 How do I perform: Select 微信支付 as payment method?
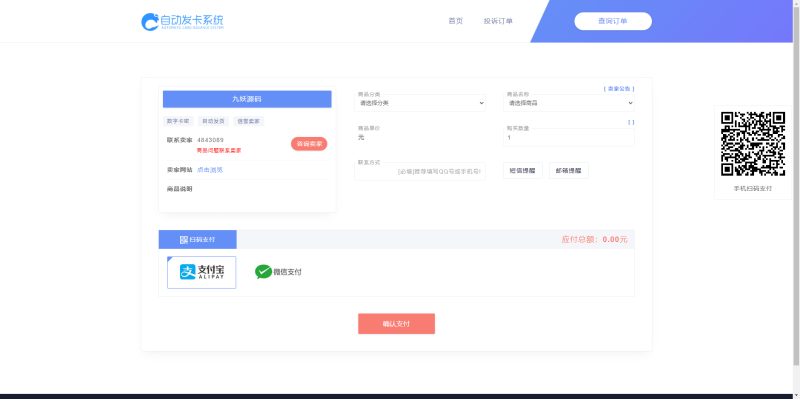[x=279, y=272]
